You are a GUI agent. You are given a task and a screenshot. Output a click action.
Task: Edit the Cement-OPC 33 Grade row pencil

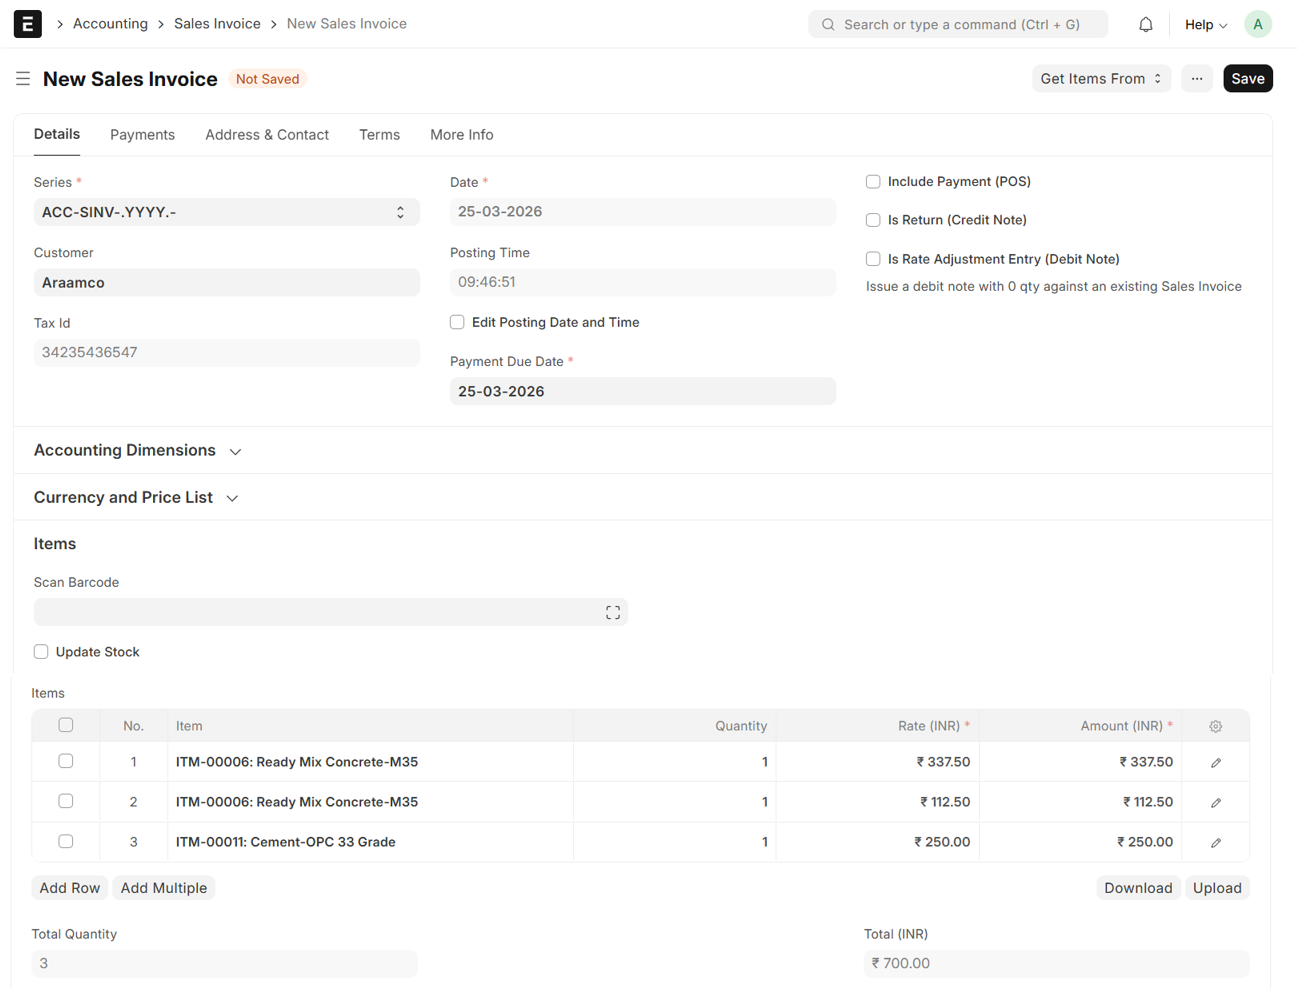pyautogui.click(x=1215, y=842)
